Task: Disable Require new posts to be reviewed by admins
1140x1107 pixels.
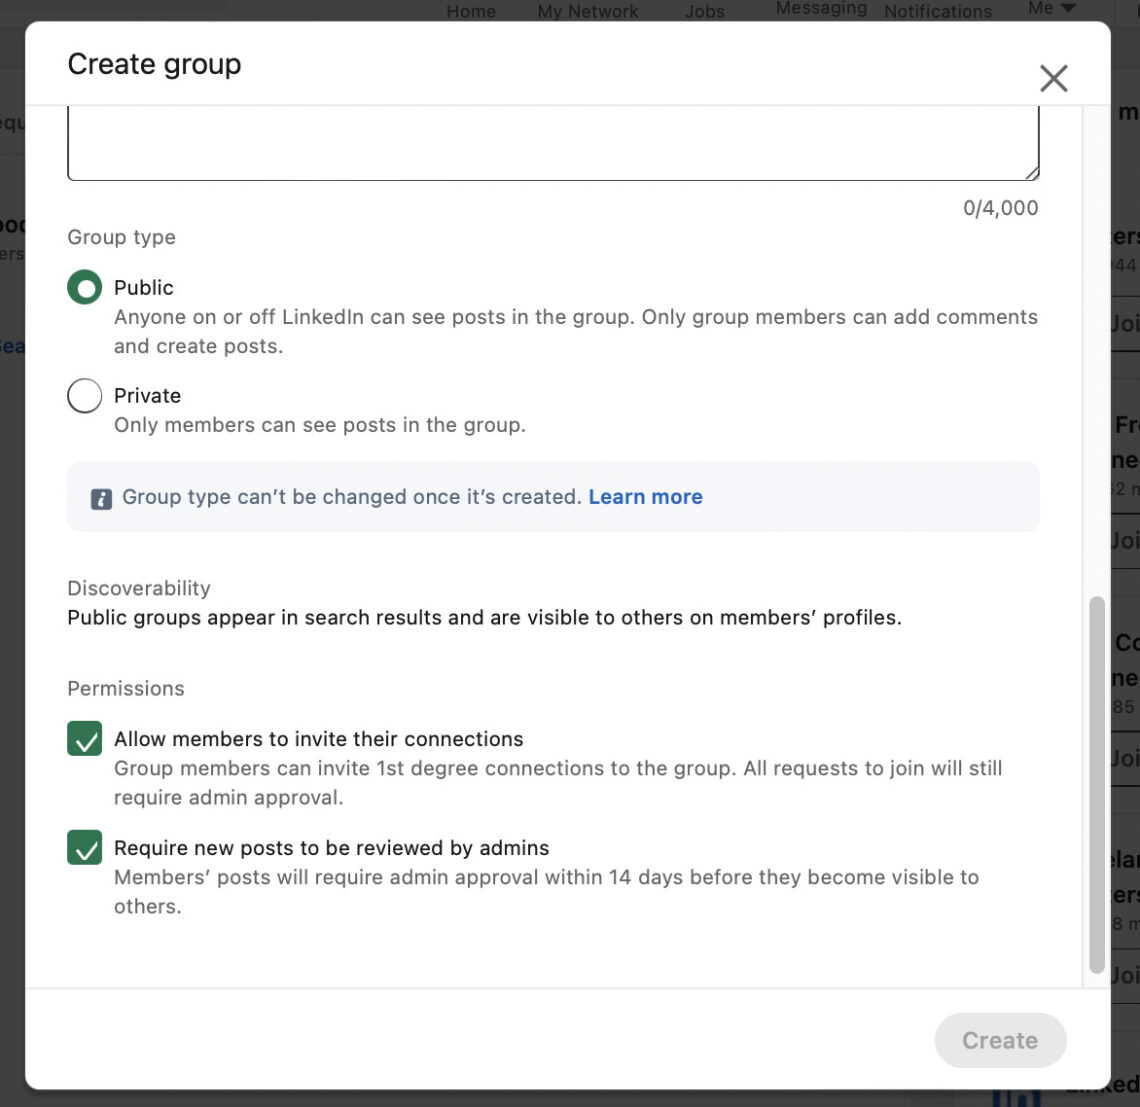Action: pyautogui.click(x=84, y=847)
